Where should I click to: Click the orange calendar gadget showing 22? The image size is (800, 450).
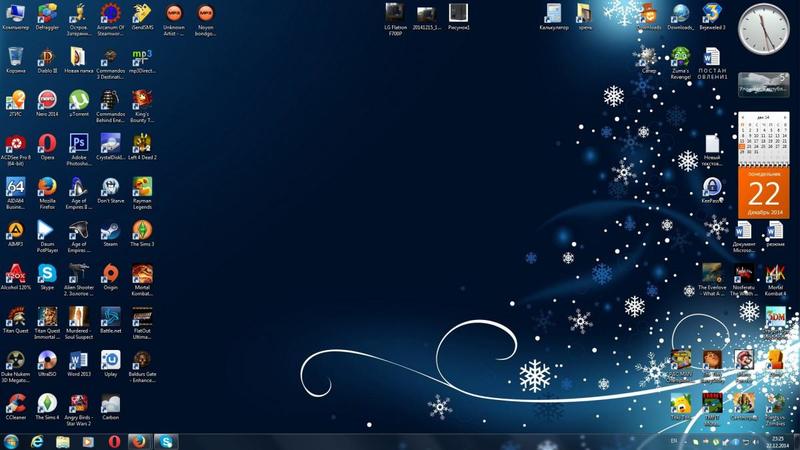click(764, 190)
